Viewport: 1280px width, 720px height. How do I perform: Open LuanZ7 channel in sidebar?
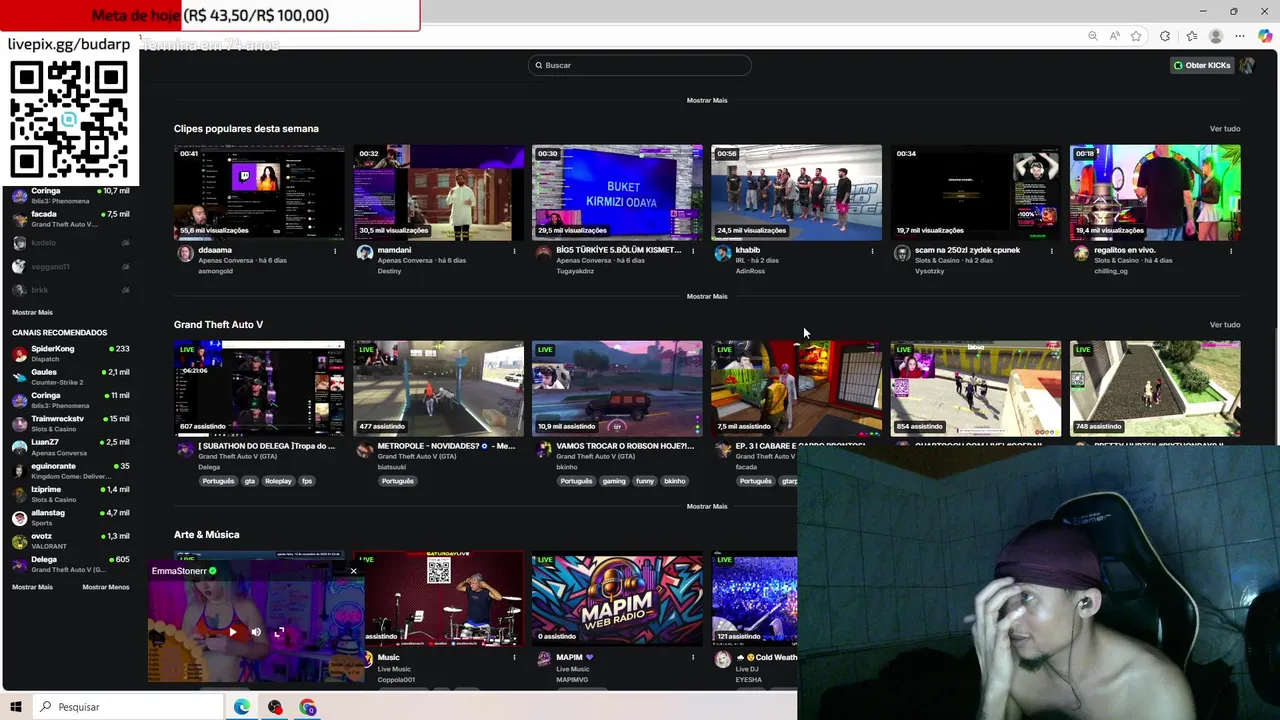click(x=70, y=447)
